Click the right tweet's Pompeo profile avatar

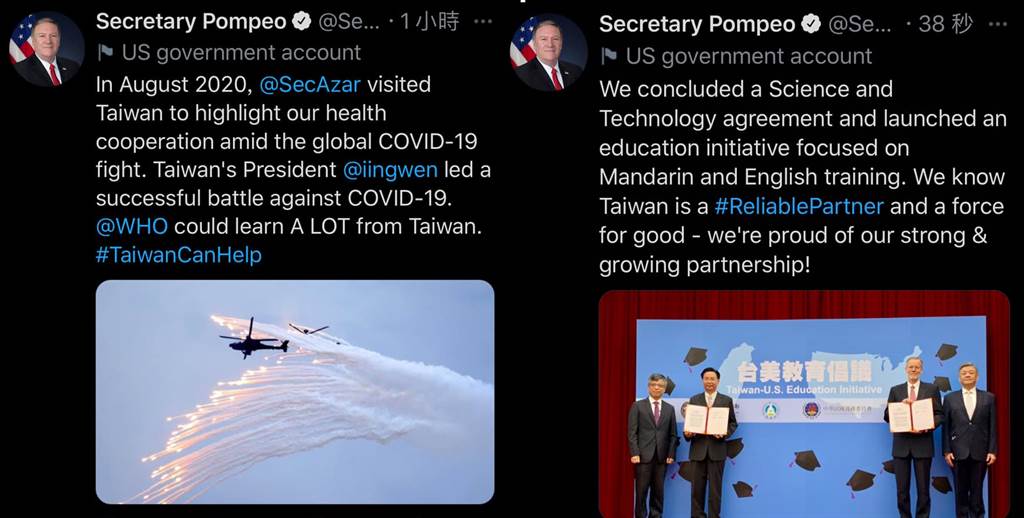click(548, 52)
